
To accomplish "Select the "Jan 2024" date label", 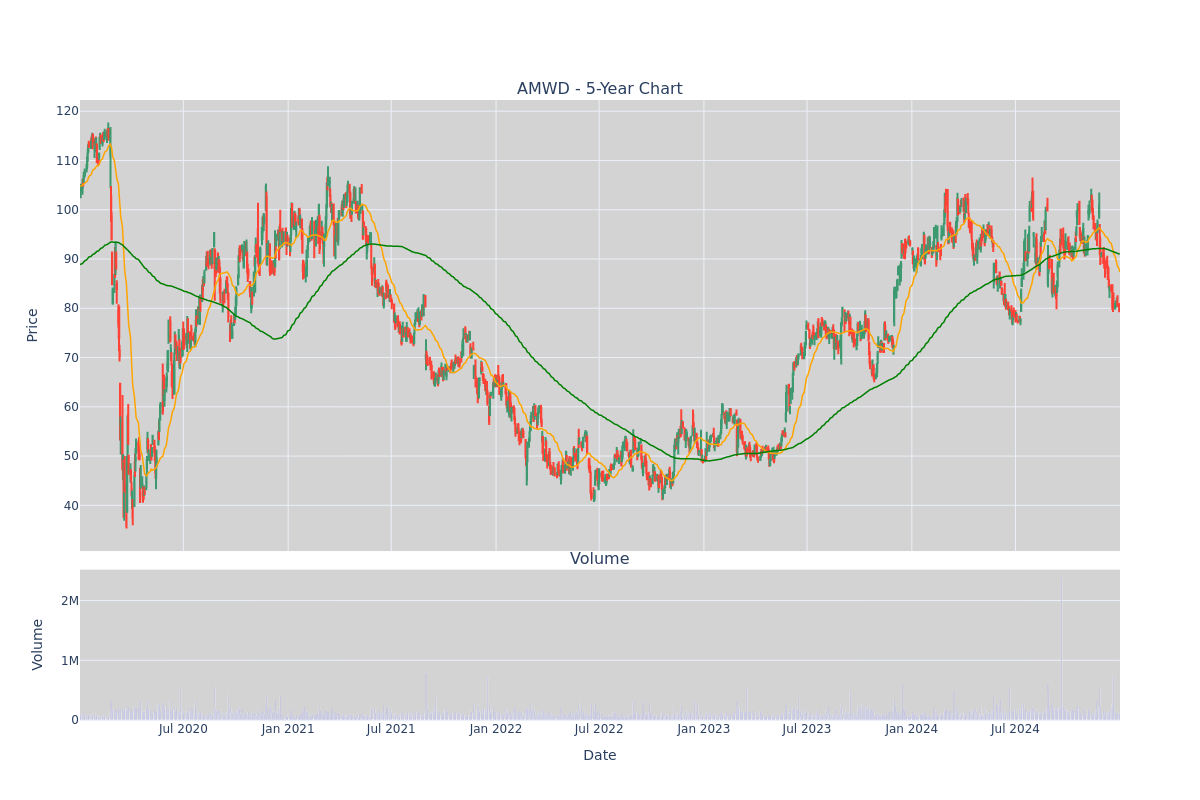I will [x=912, y=729].
